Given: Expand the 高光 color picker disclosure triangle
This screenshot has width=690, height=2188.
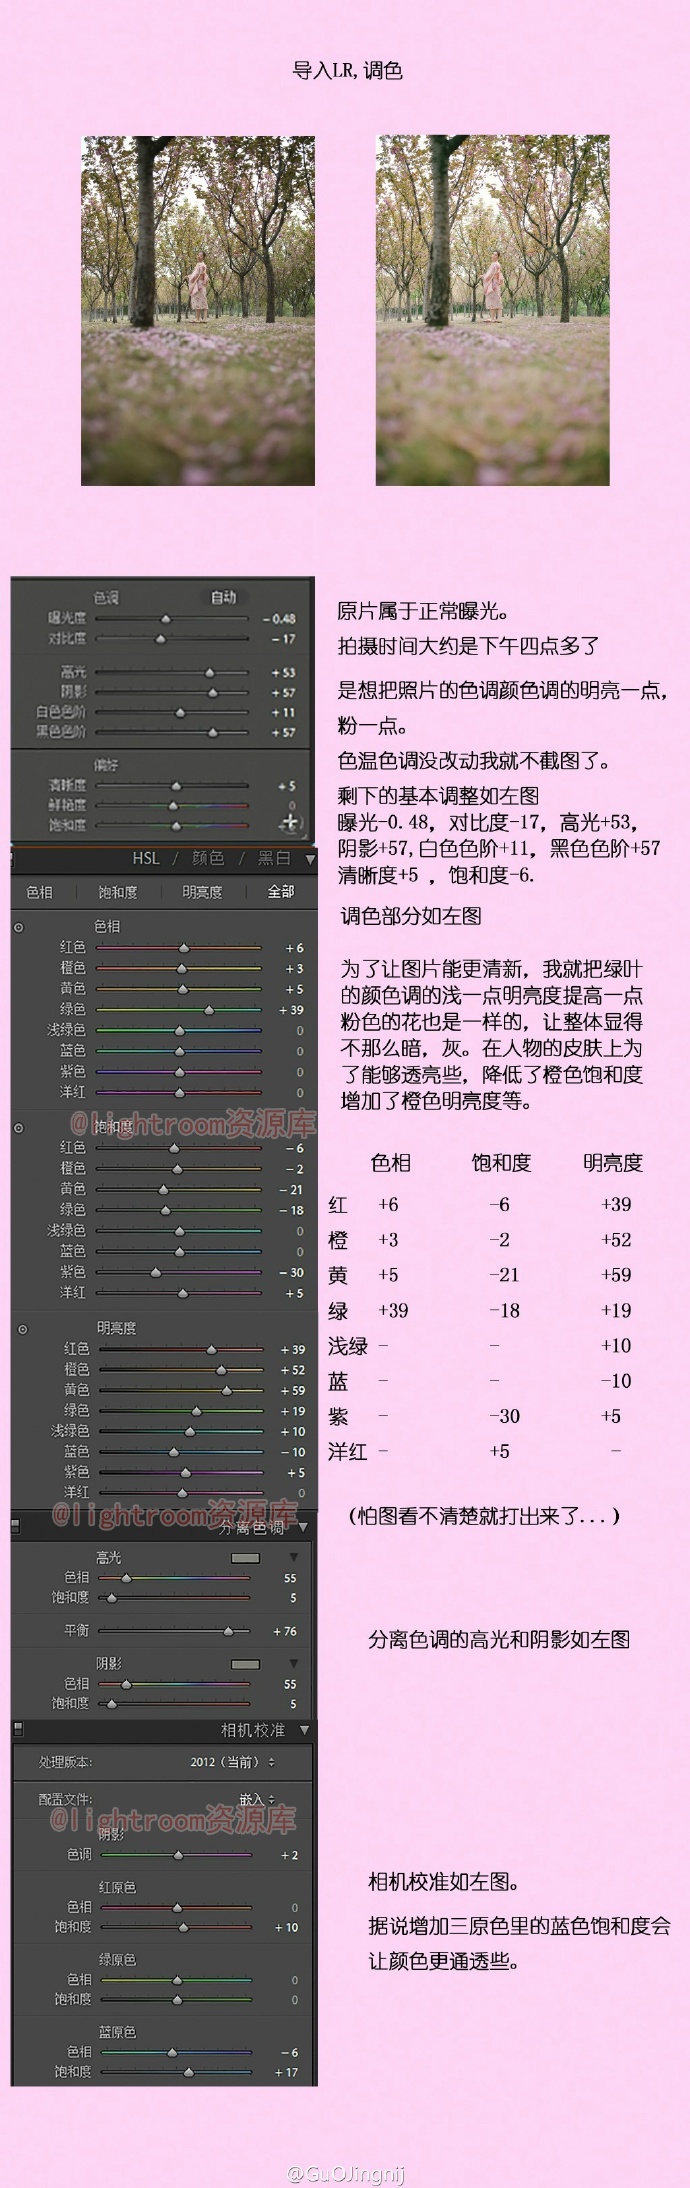Looking at the screenshot, I should [293, 1557].
